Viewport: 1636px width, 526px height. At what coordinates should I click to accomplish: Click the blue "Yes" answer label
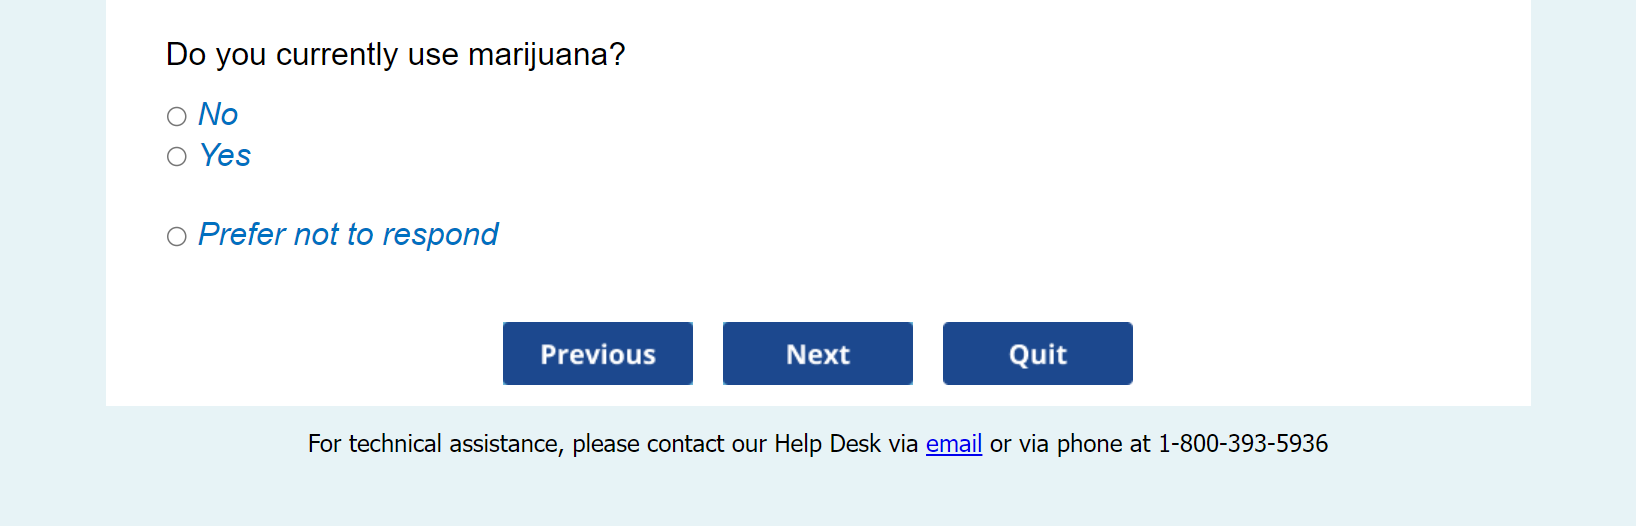[225, 156]
